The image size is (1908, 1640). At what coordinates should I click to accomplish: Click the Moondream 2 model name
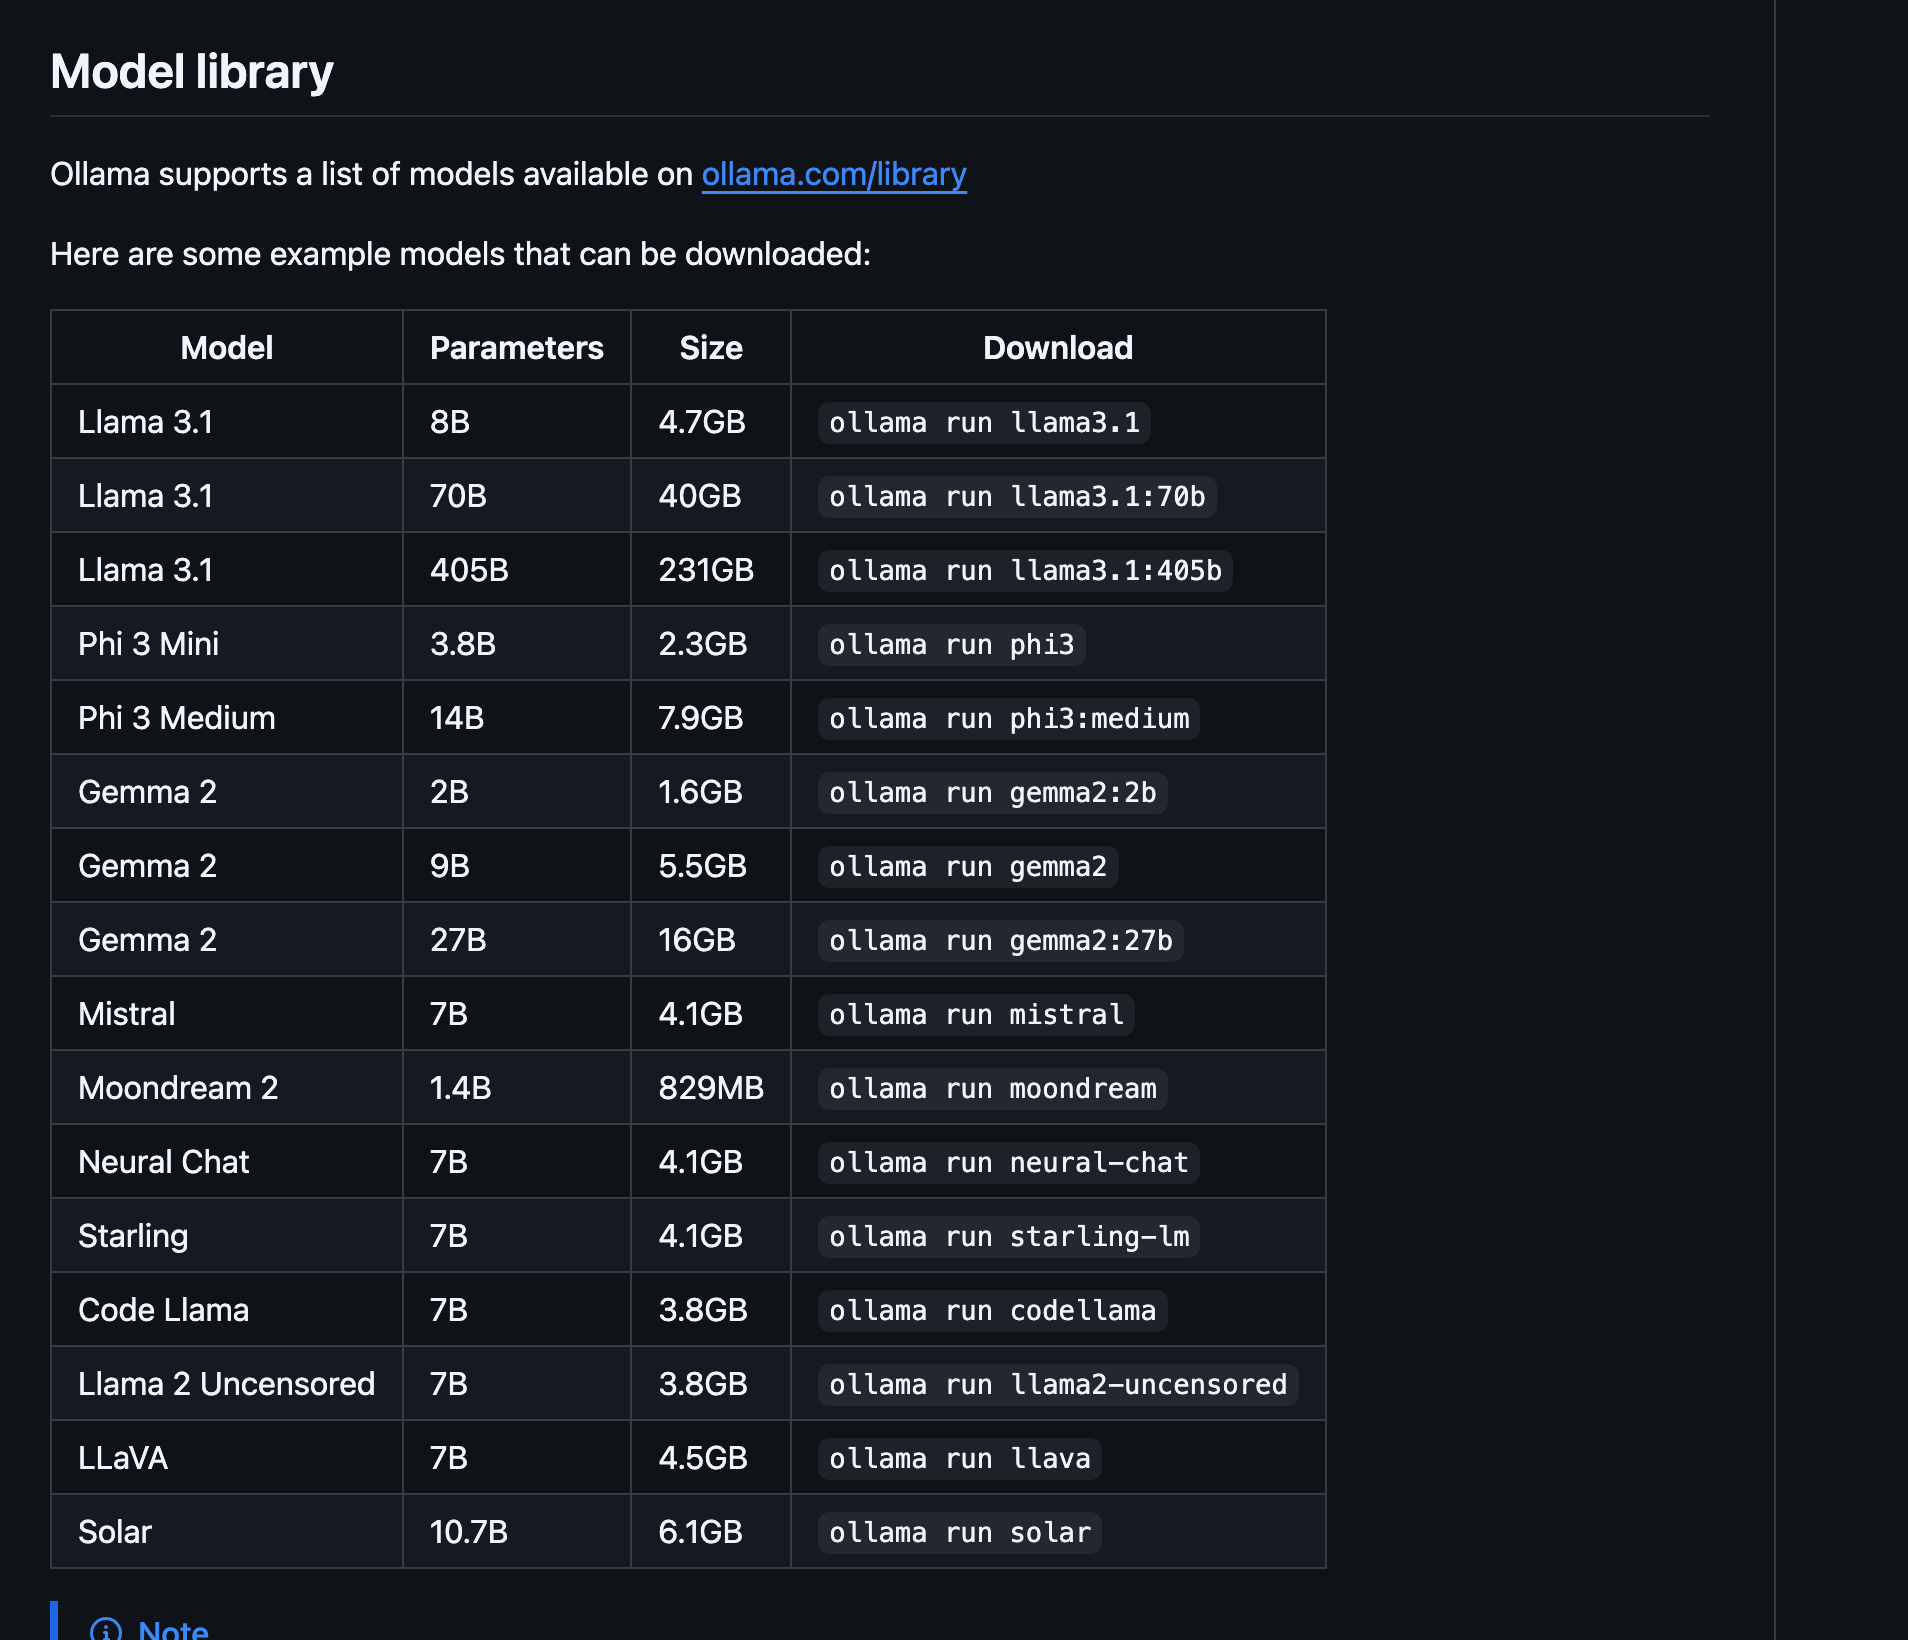tap(178, 1088)
